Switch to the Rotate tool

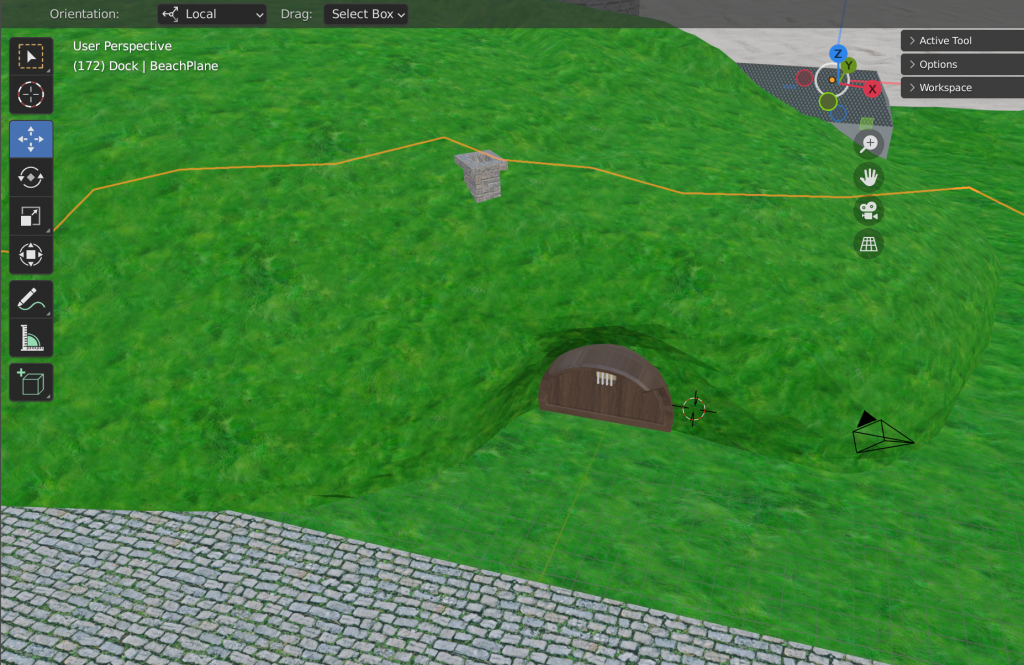pos(31,177)
